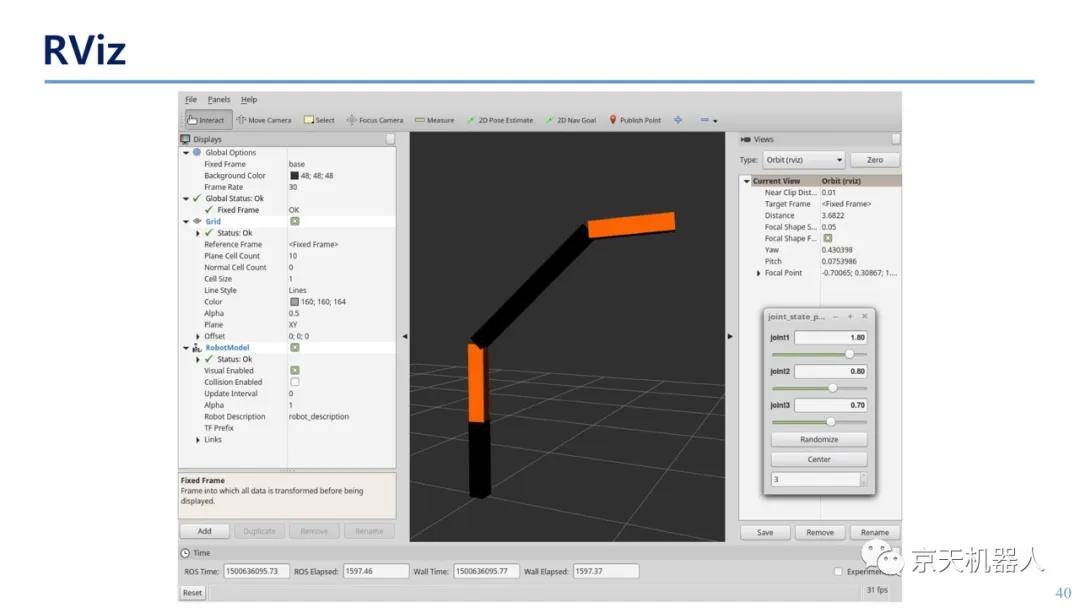The width and height of the screenshot is (1080, 608).
Task: Click the Views panel camera icon
Action: point(745,139)
